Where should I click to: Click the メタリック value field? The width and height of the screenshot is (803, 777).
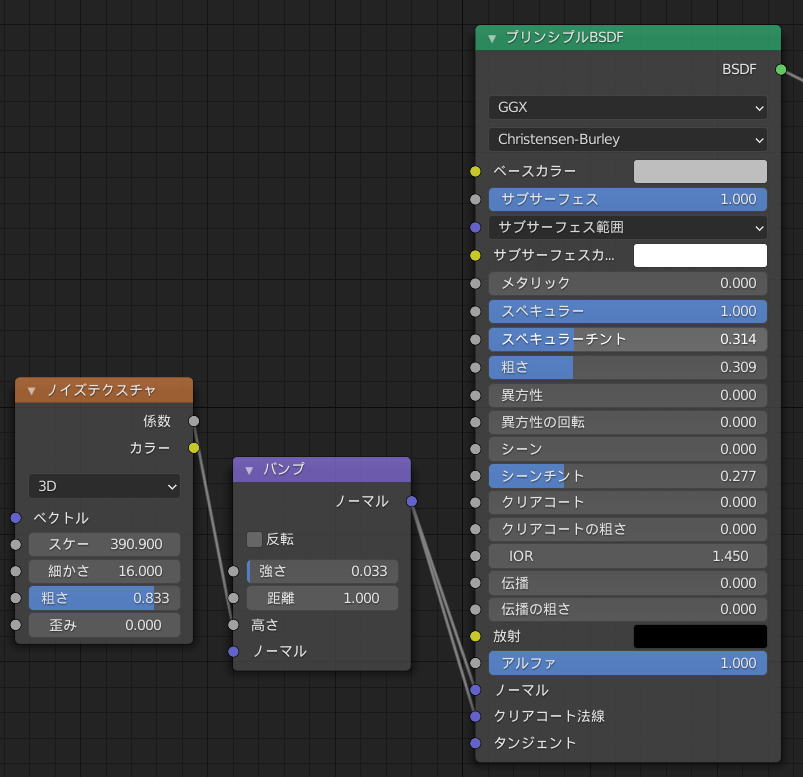(x=628, y=283)
